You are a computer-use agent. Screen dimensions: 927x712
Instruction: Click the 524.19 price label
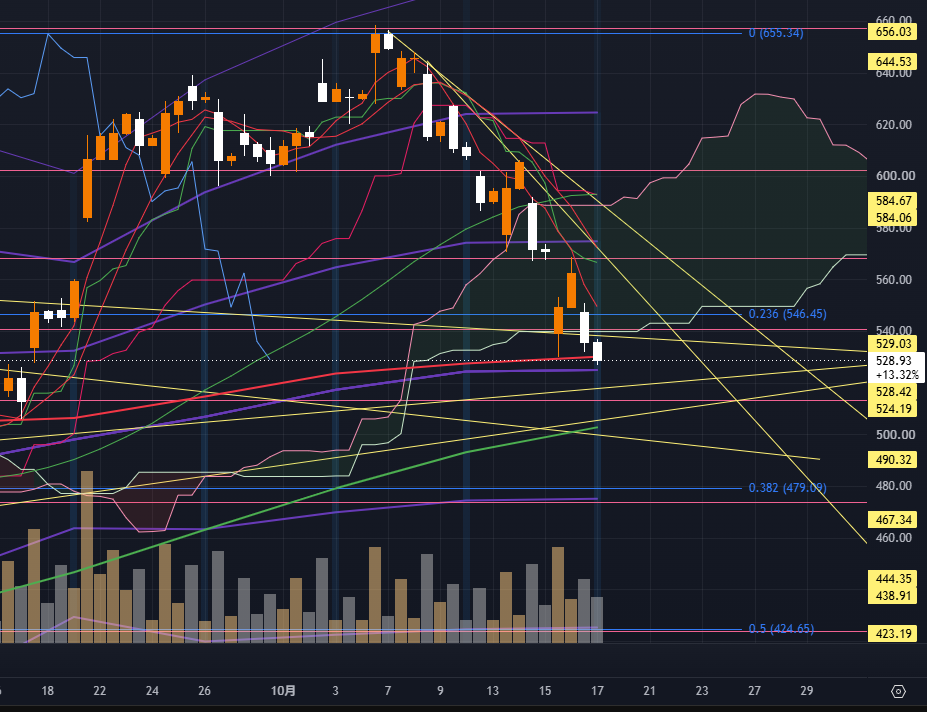pos(893,408)
